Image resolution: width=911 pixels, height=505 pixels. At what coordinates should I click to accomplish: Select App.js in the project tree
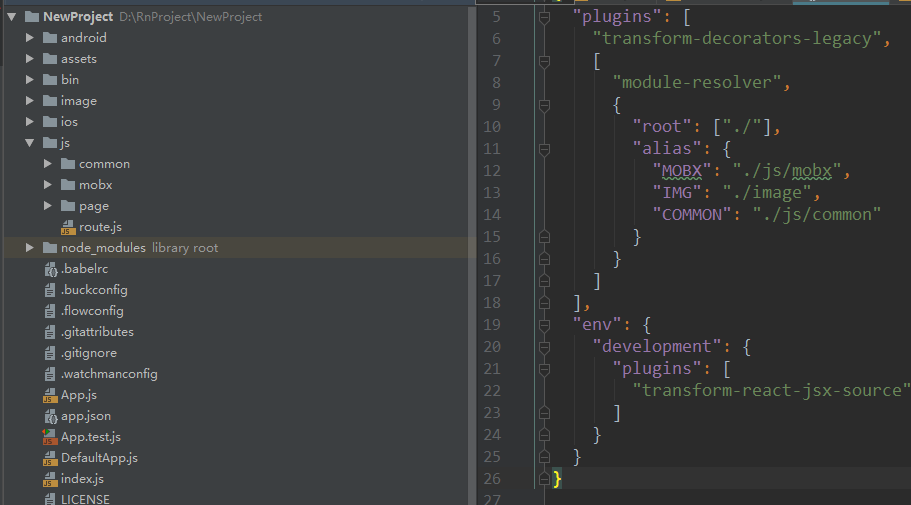79,395
